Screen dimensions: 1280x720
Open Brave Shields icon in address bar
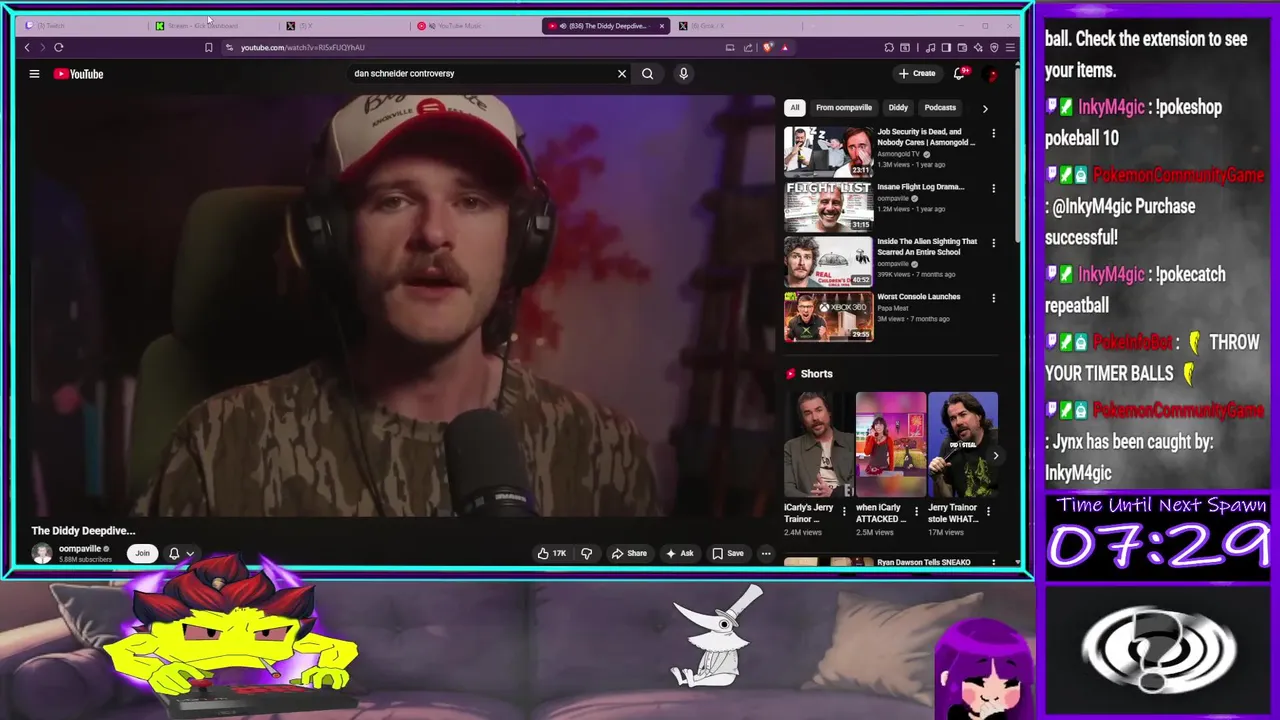tap(768, 47)
